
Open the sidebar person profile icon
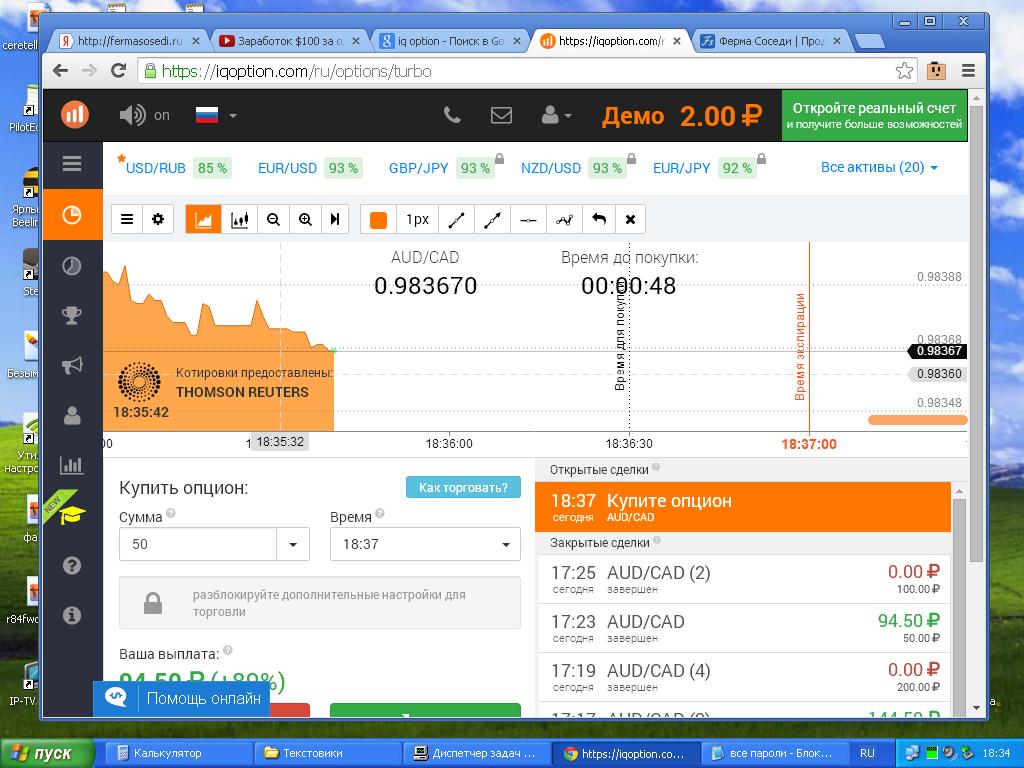[x=72, y=415]
